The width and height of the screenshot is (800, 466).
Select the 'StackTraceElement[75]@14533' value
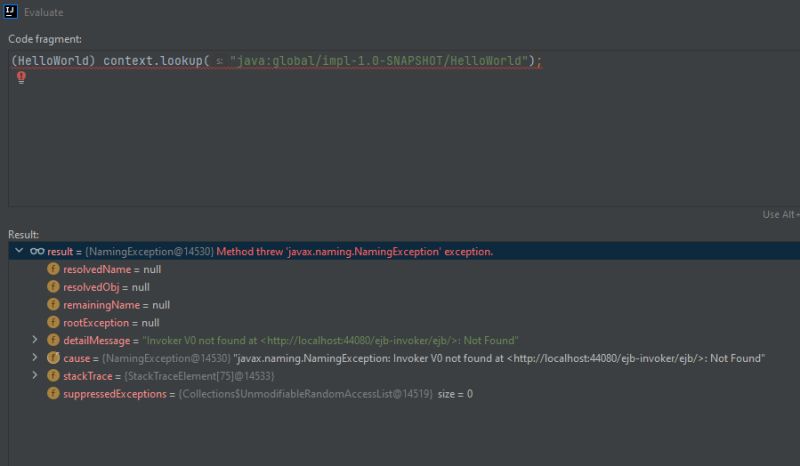click(199, 376)
